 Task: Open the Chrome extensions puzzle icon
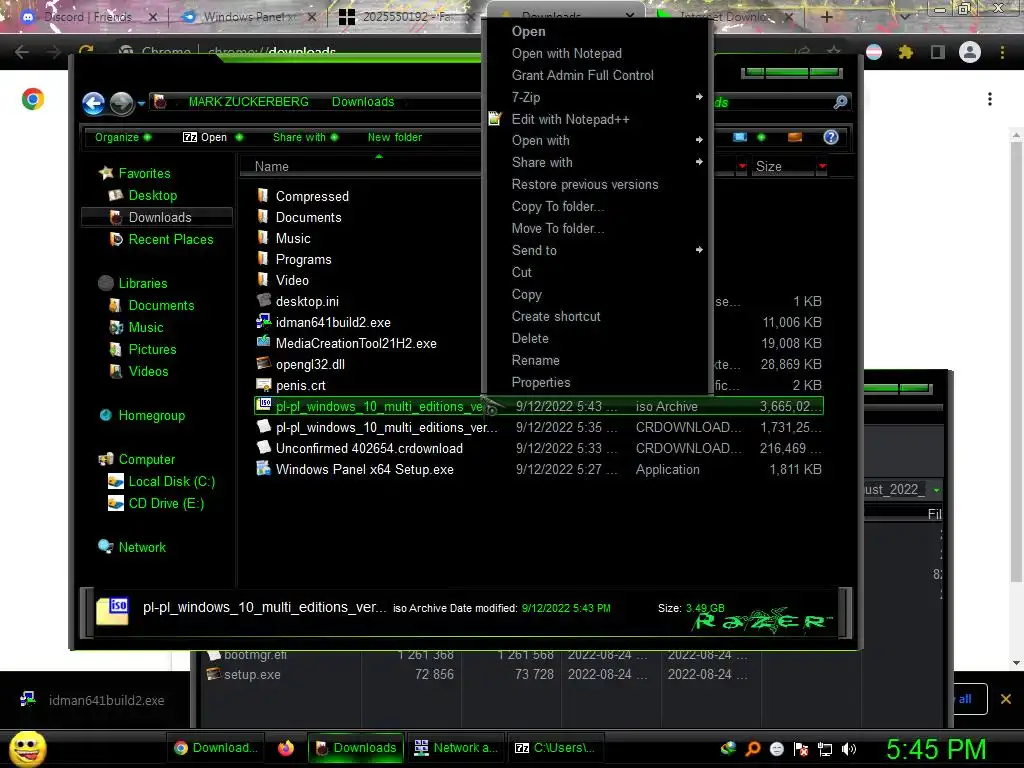click(905, 52)
